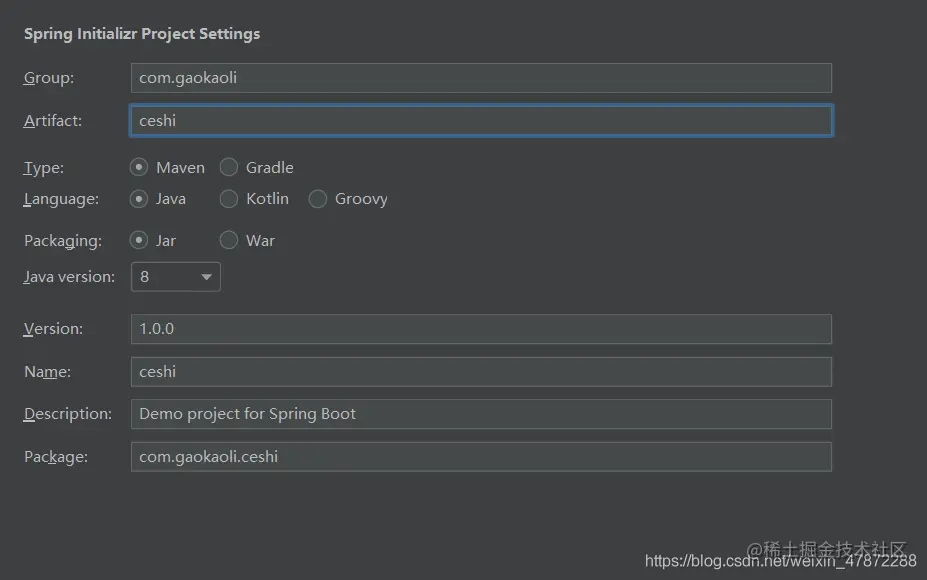927x580 pixels.
Task: Select the Maven type radio button
Action: (138, 167)
